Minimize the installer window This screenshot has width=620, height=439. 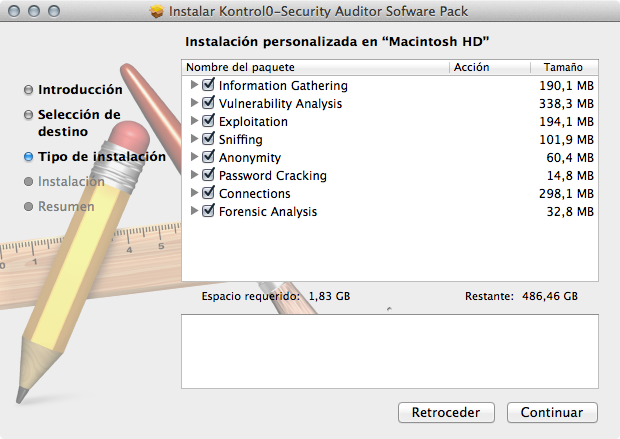pyautogui.click(x=34, y=11)
